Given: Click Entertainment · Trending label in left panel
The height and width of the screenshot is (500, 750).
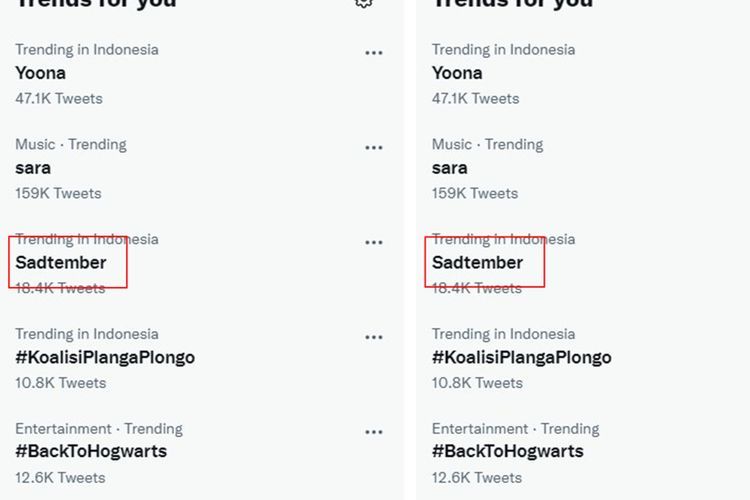Looking at the screenshot, I should coord(99,429).
